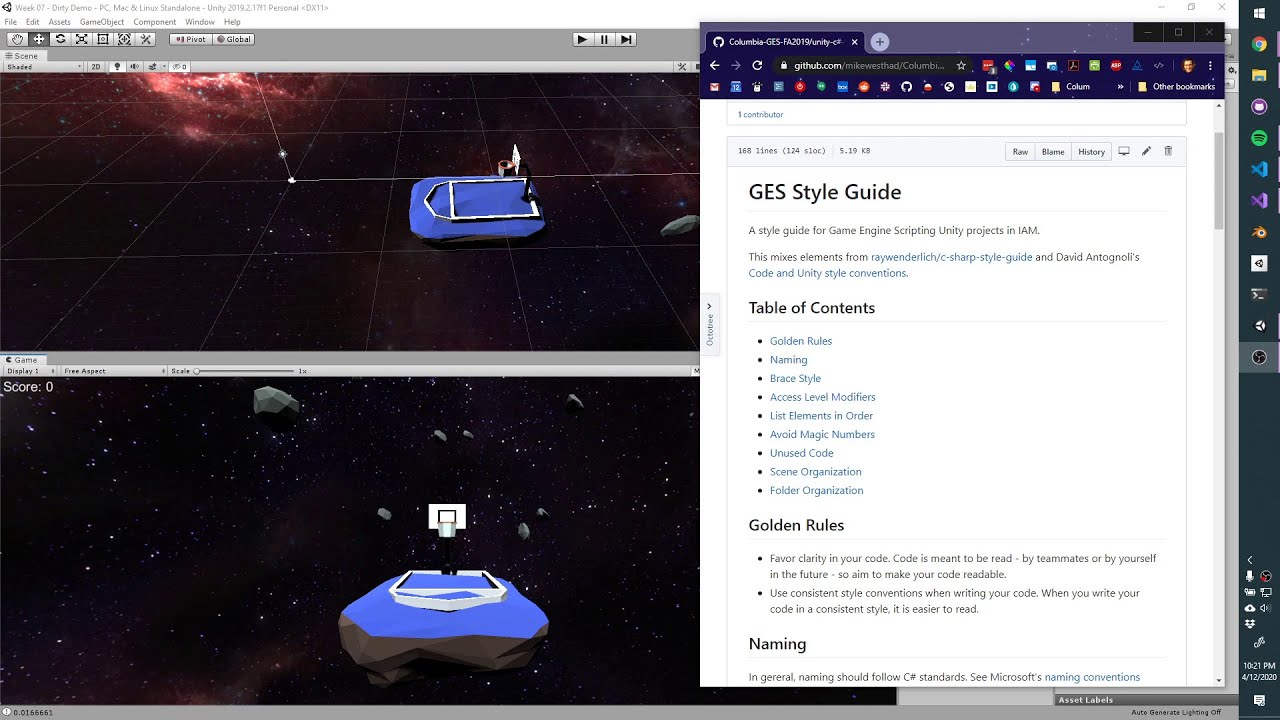Open file in GitHub Desktop icon

(x=1124, y=151)
